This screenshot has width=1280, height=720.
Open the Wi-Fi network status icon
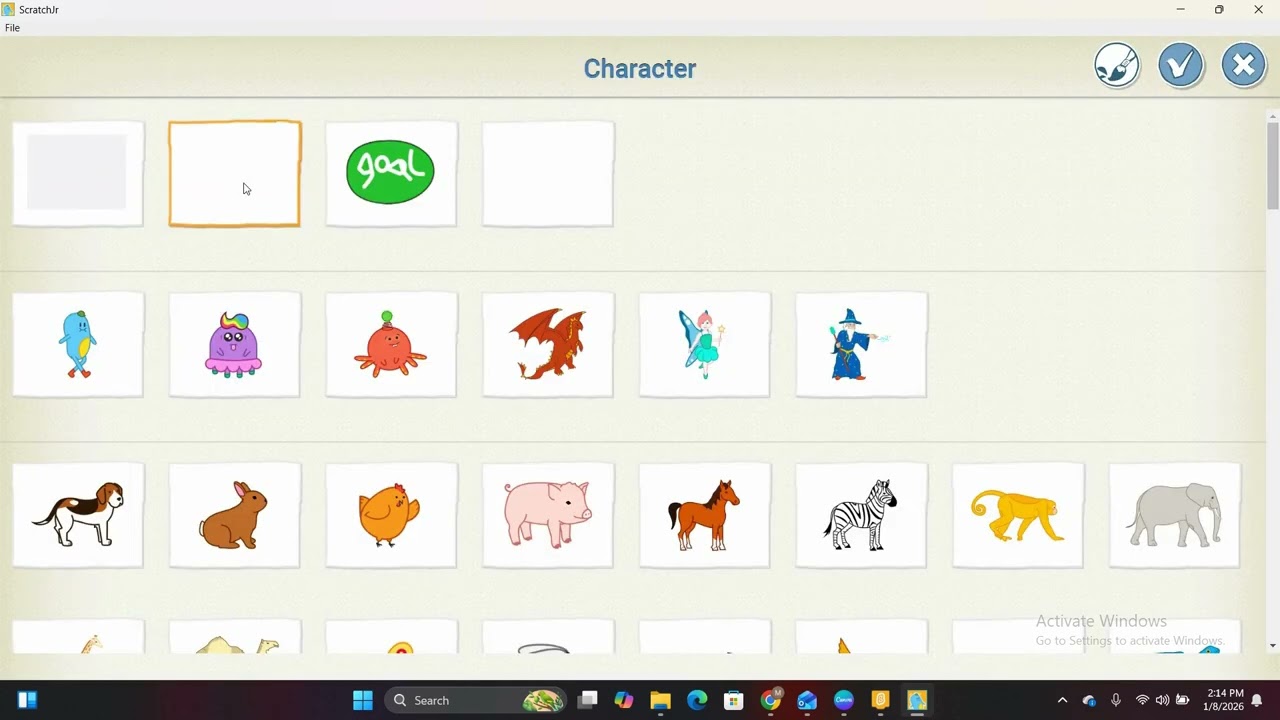[x=1142, y=700]
